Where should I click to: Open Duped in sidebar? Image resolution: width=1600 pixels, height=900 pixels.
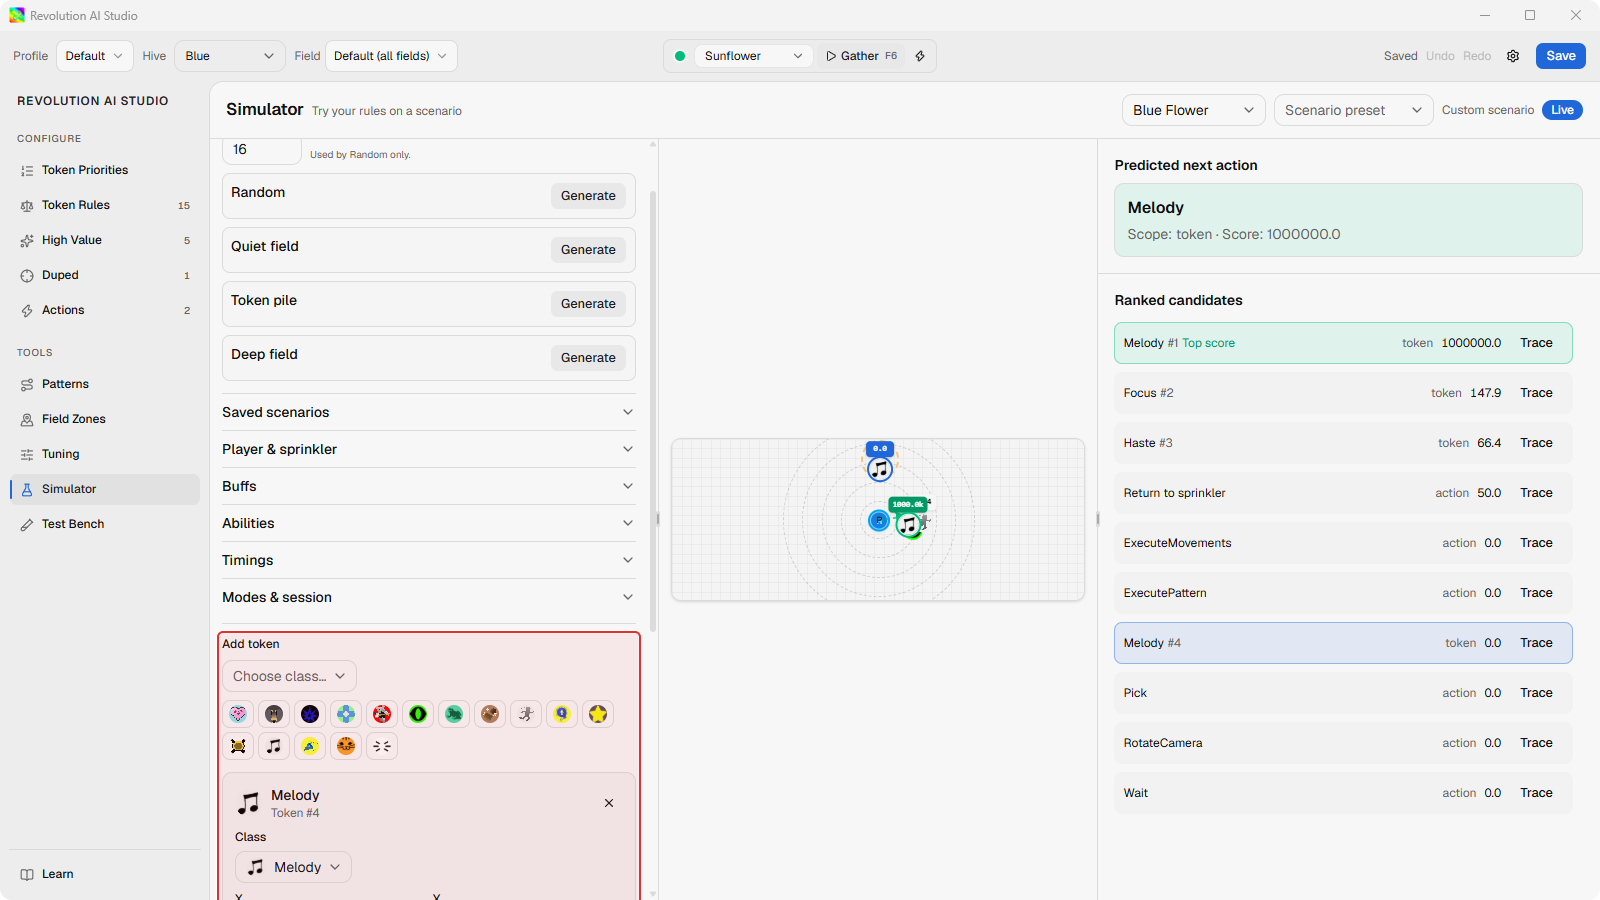(105, 275)
